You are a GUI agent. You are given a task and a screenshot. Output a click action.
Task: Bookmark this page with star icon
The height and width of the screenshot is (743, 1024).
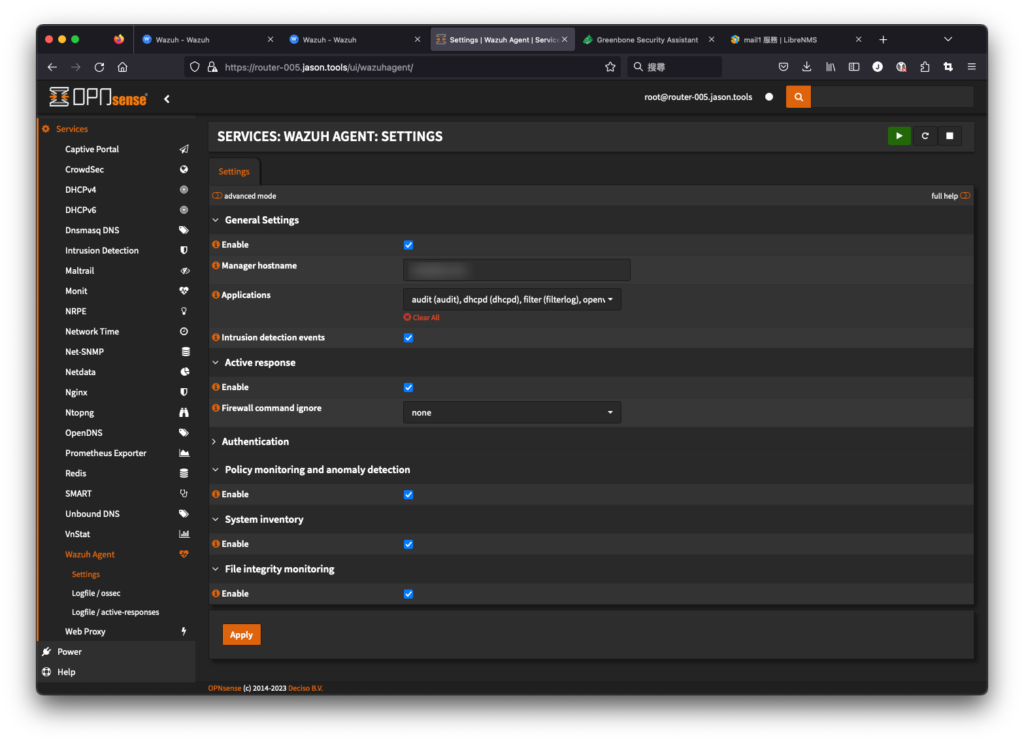[610, 67]
